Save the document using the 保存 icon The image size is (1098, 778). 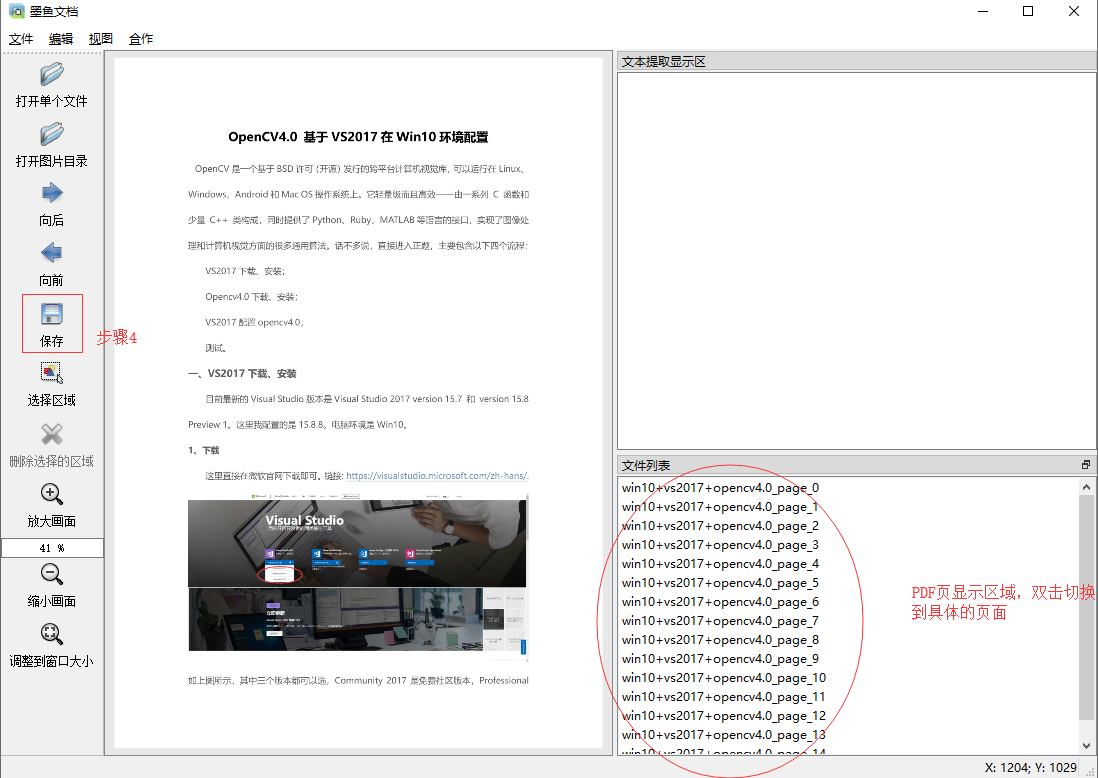[51, 318]
